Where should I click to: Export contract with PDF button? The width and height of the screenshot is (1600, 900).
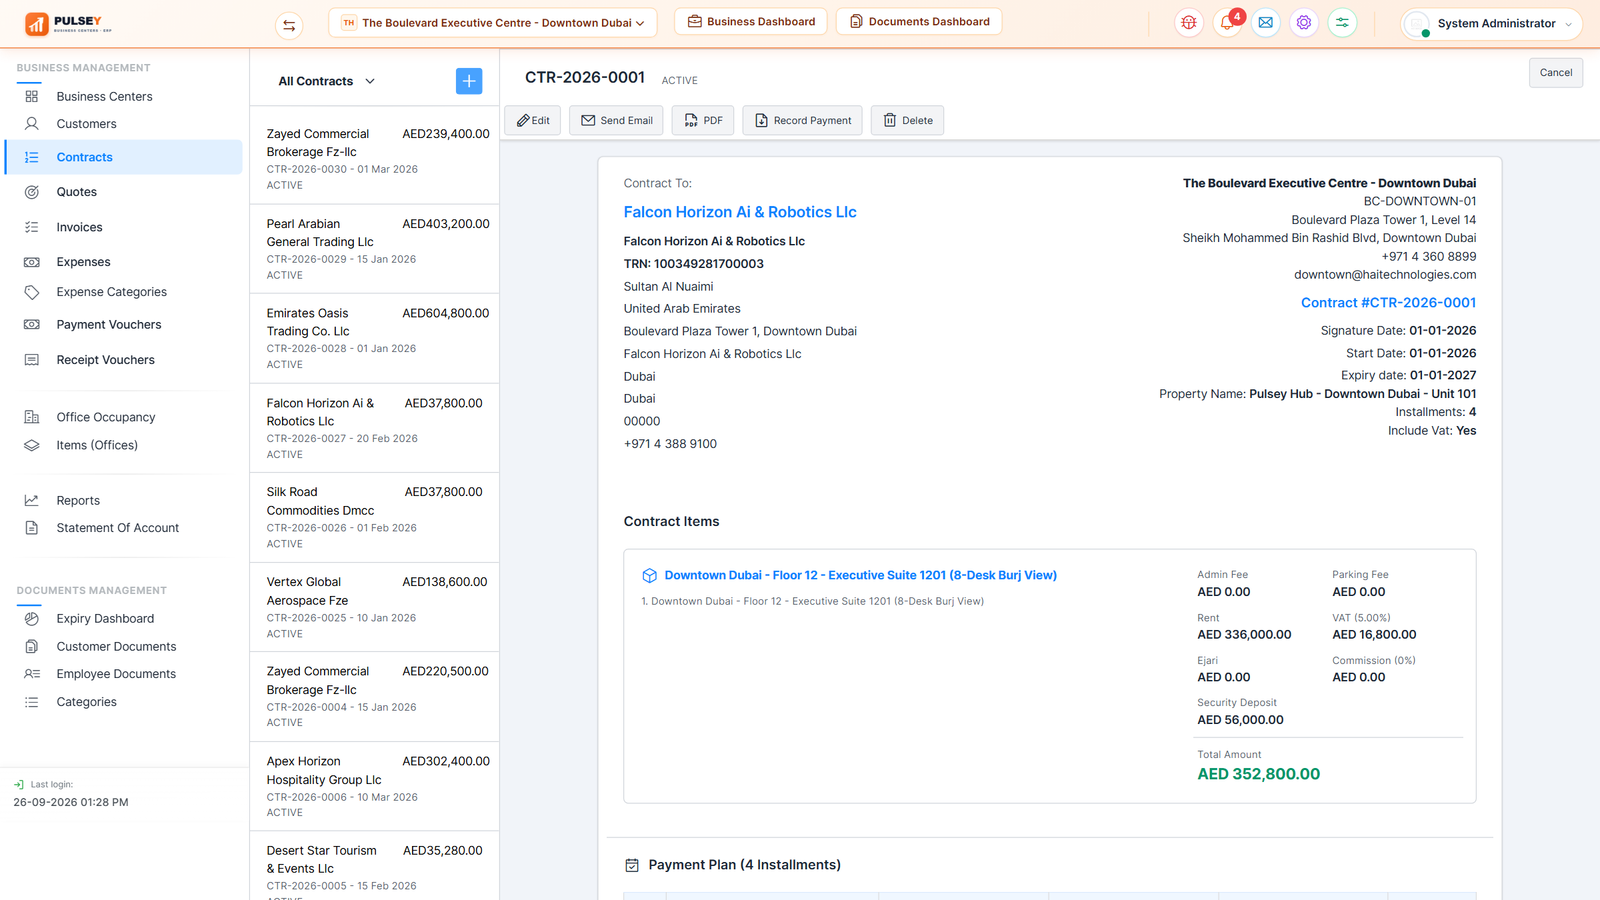[x=703, y=120]
